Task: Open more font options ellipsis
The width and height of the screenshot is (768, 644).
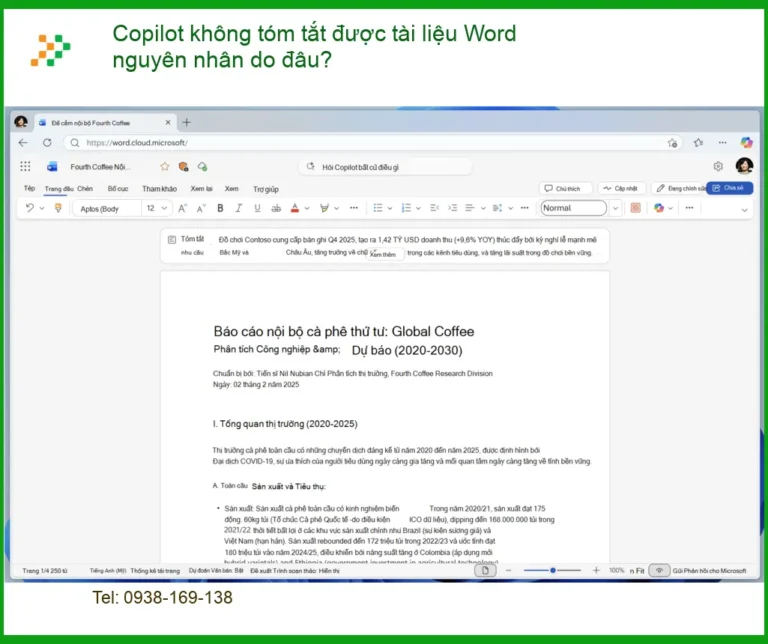Action: [354, 208]
